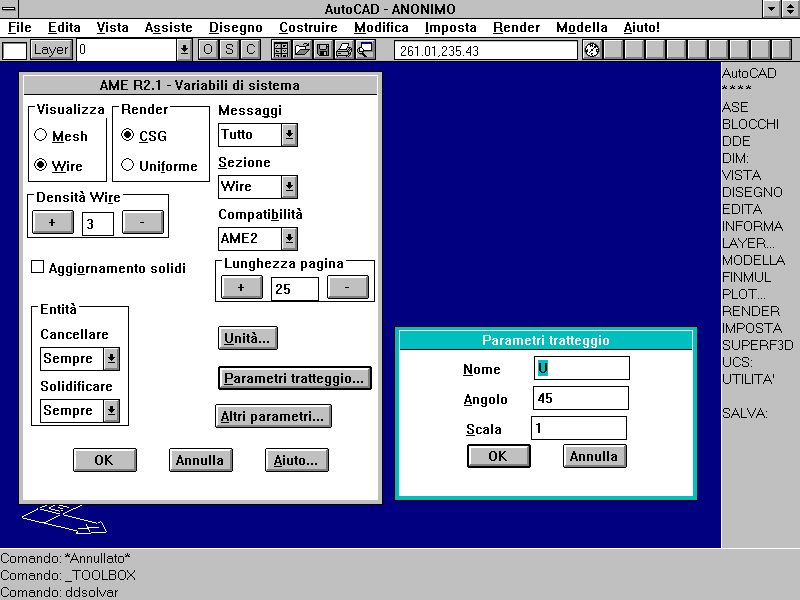
Task: Open the window control menu box
Action: pyautogui.click(x=9, y=9)
